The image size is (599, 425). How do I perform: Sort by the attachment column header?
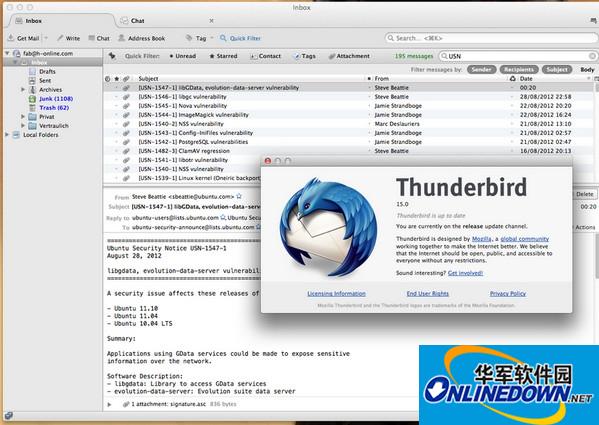pos(126,79)
